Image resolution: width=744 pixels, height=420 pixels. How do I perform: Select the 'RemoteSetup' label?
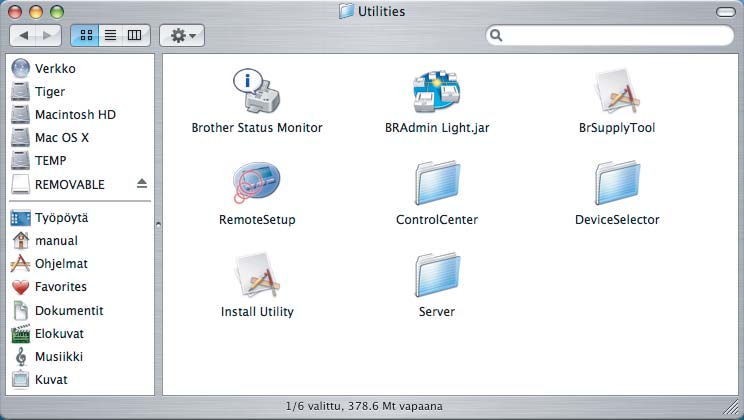(x=257, y=220)
